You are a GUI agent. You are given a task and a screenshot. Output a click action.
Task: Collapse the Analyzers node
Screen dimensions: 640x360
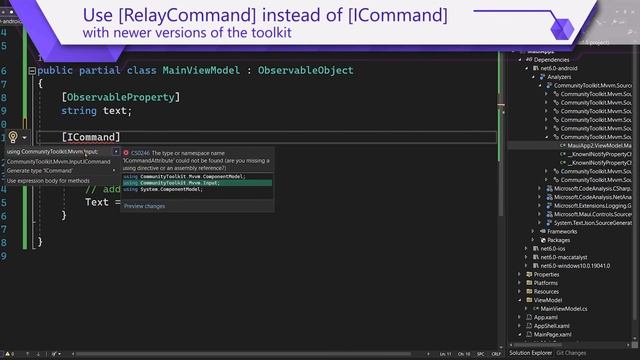point(533,77)
